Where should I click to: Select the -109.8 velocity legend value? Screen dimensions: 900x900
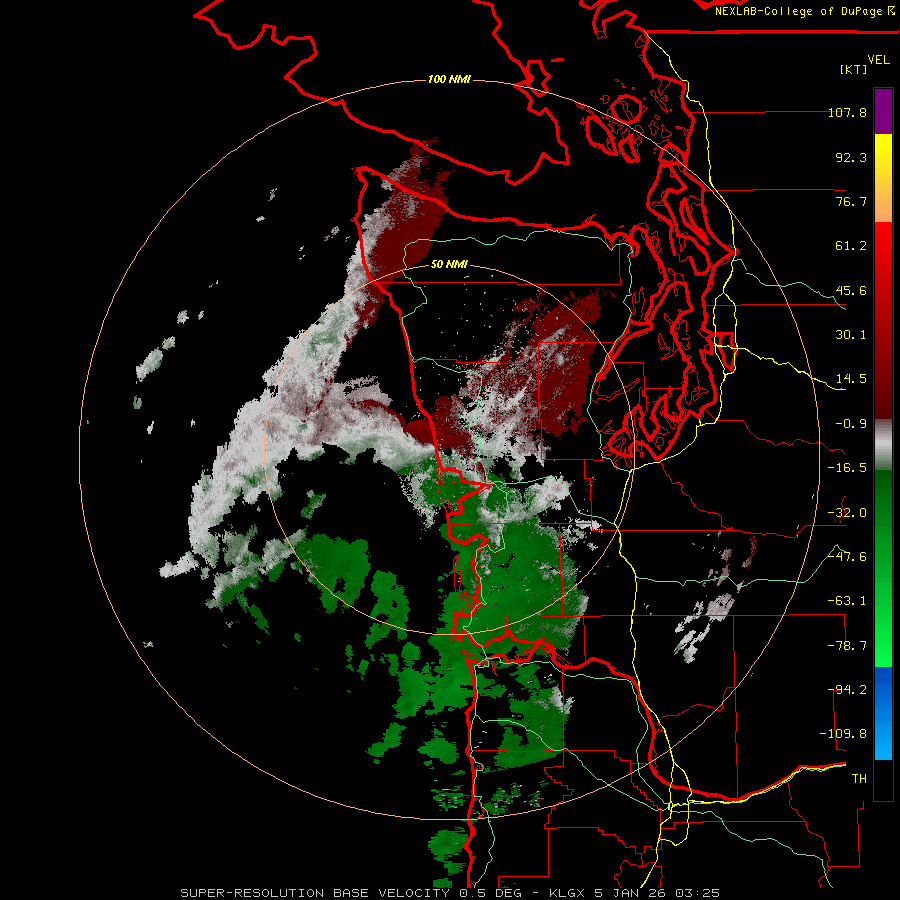(x=843, y=734)
